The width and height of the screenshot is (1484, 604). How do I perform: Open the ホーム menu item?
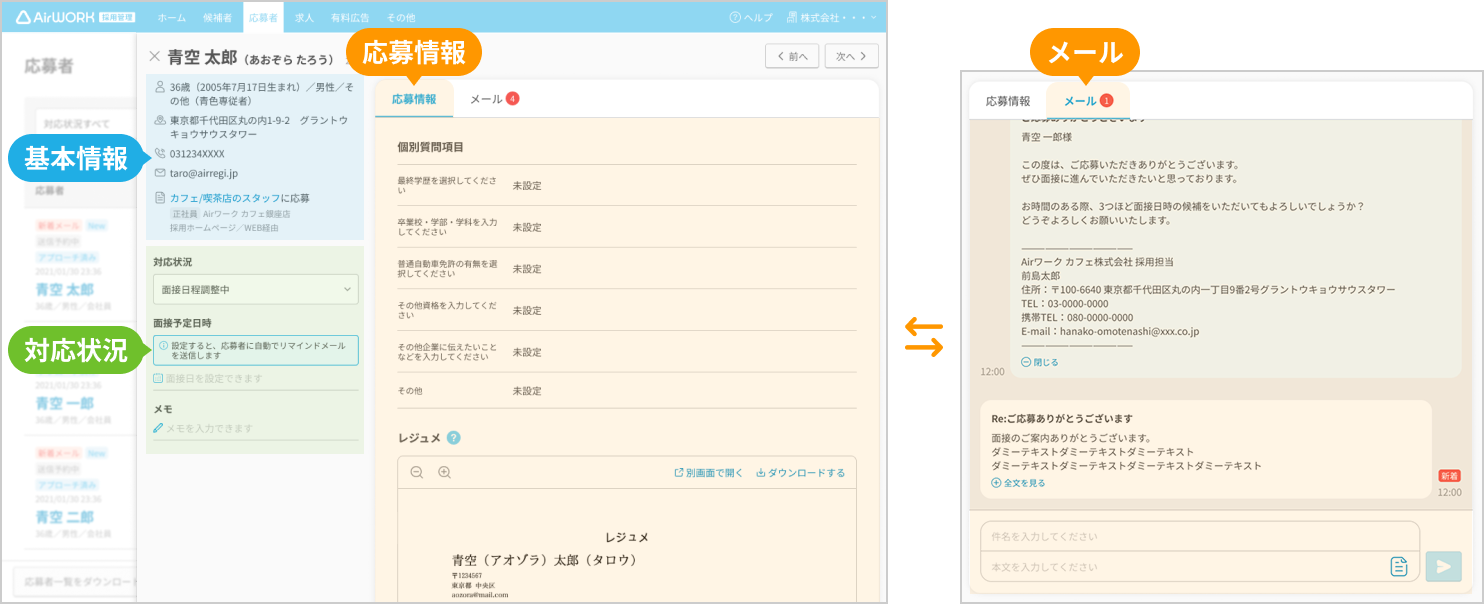171,18
